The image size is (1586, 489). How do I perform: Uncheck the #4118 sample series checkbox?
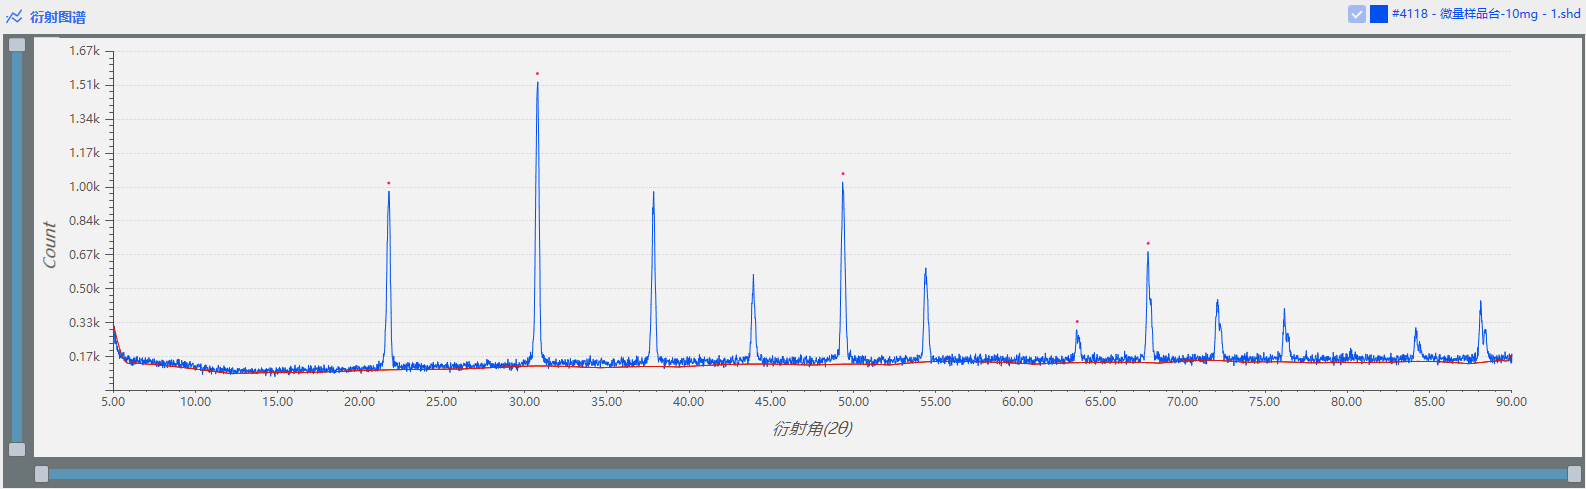click(x=1357, y=14)
